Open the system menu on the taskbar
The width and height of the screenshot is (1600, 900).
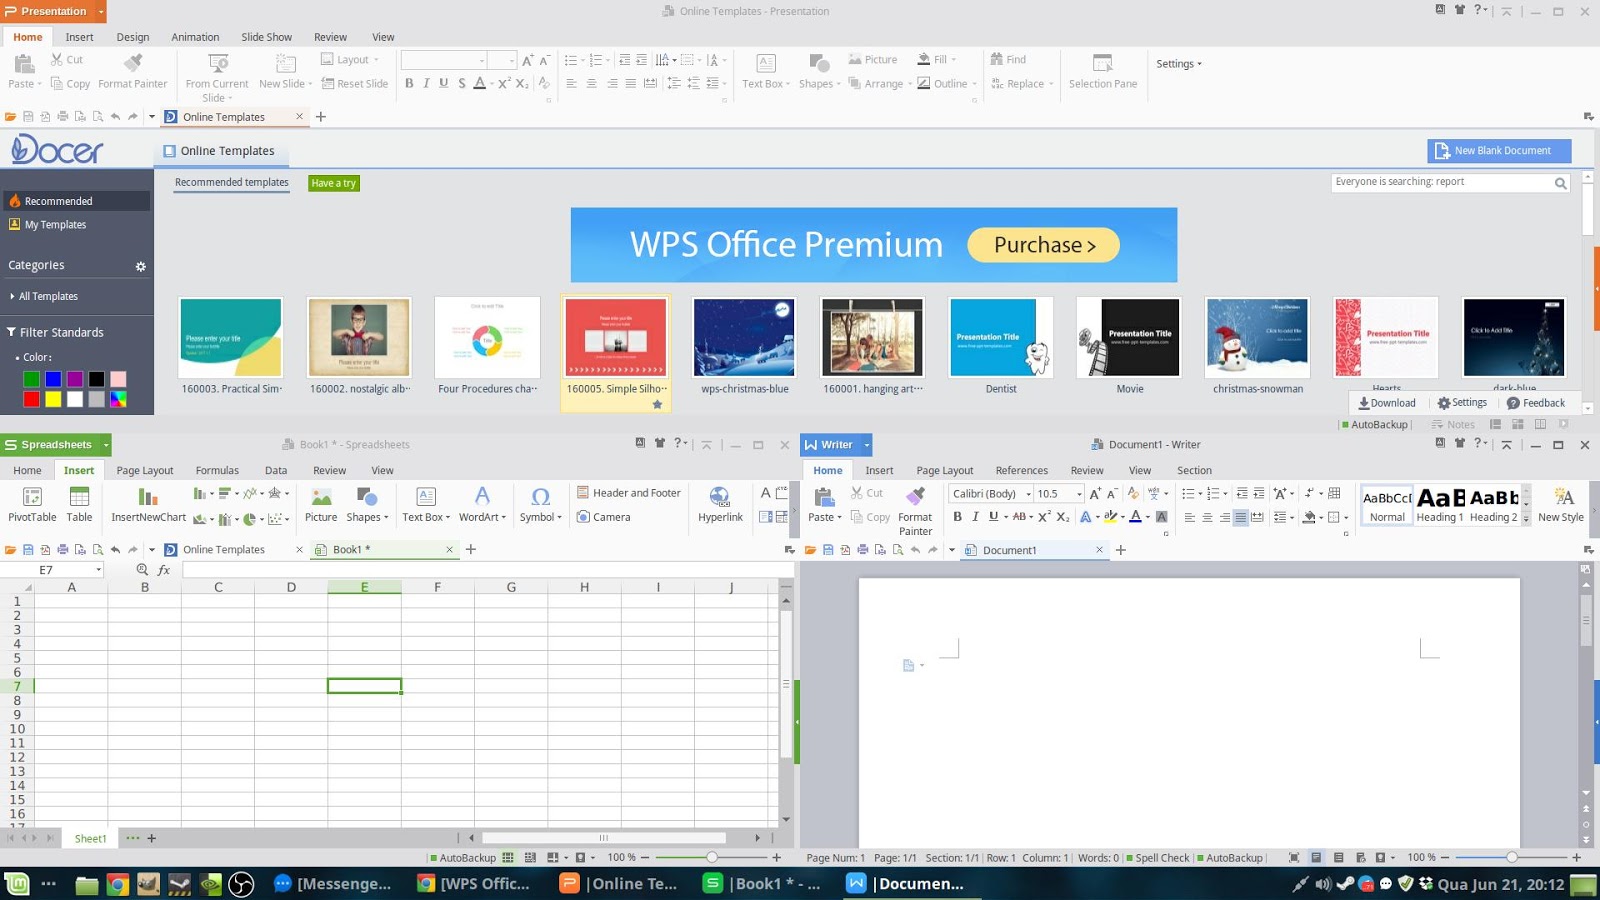(17, 883)
